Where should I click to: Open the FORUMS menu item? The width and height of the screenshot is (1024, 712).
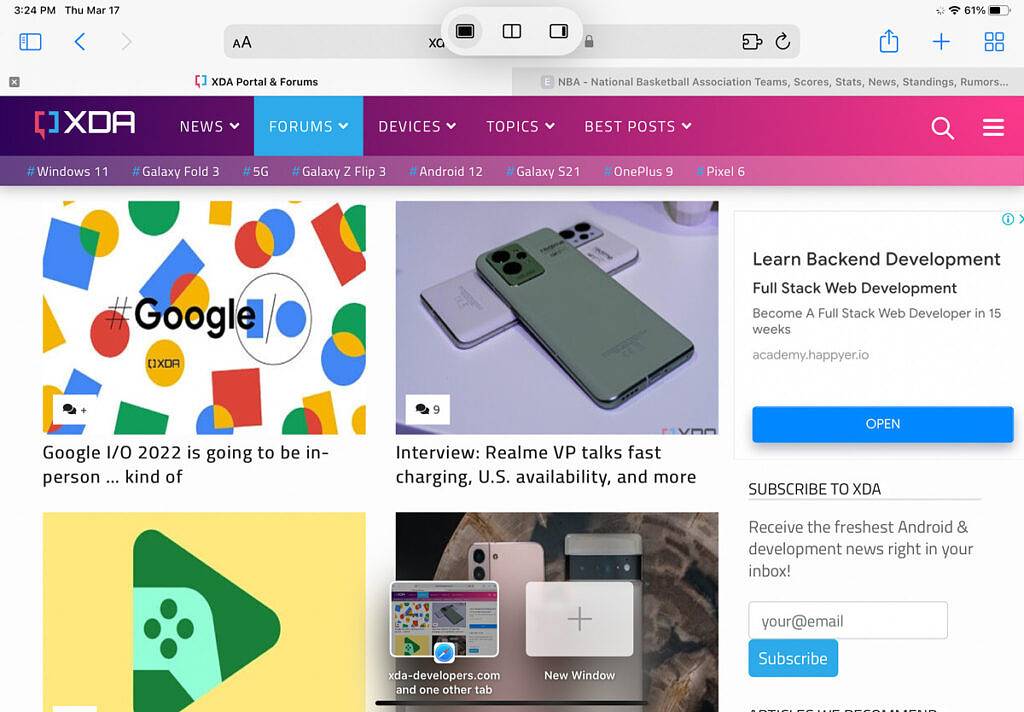pos(308,126)
